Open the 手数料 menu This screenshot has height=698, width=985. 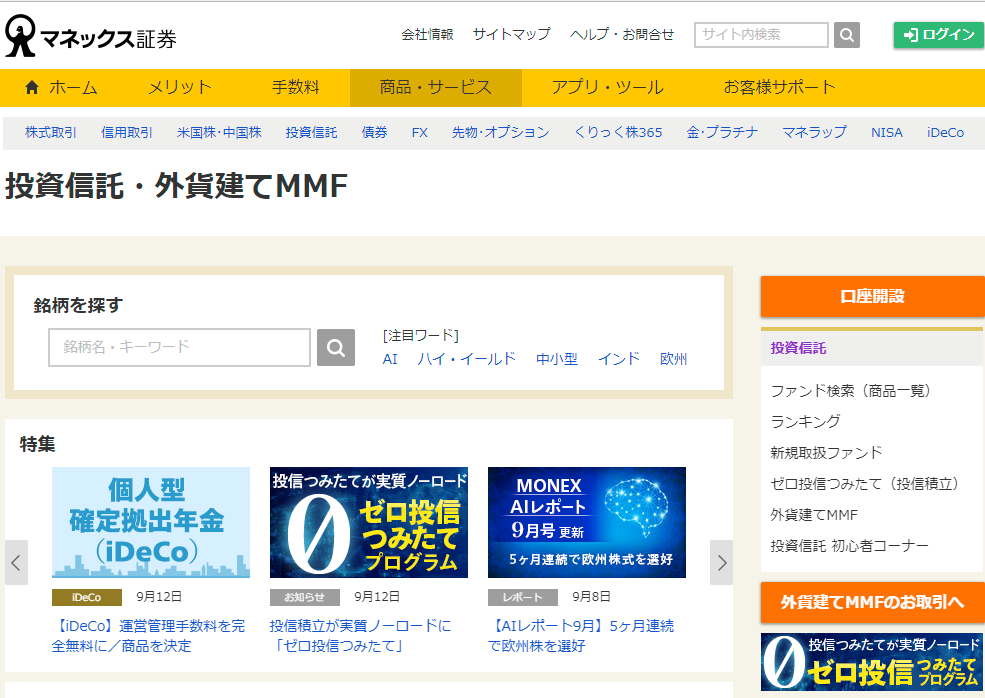click(295, 87)
